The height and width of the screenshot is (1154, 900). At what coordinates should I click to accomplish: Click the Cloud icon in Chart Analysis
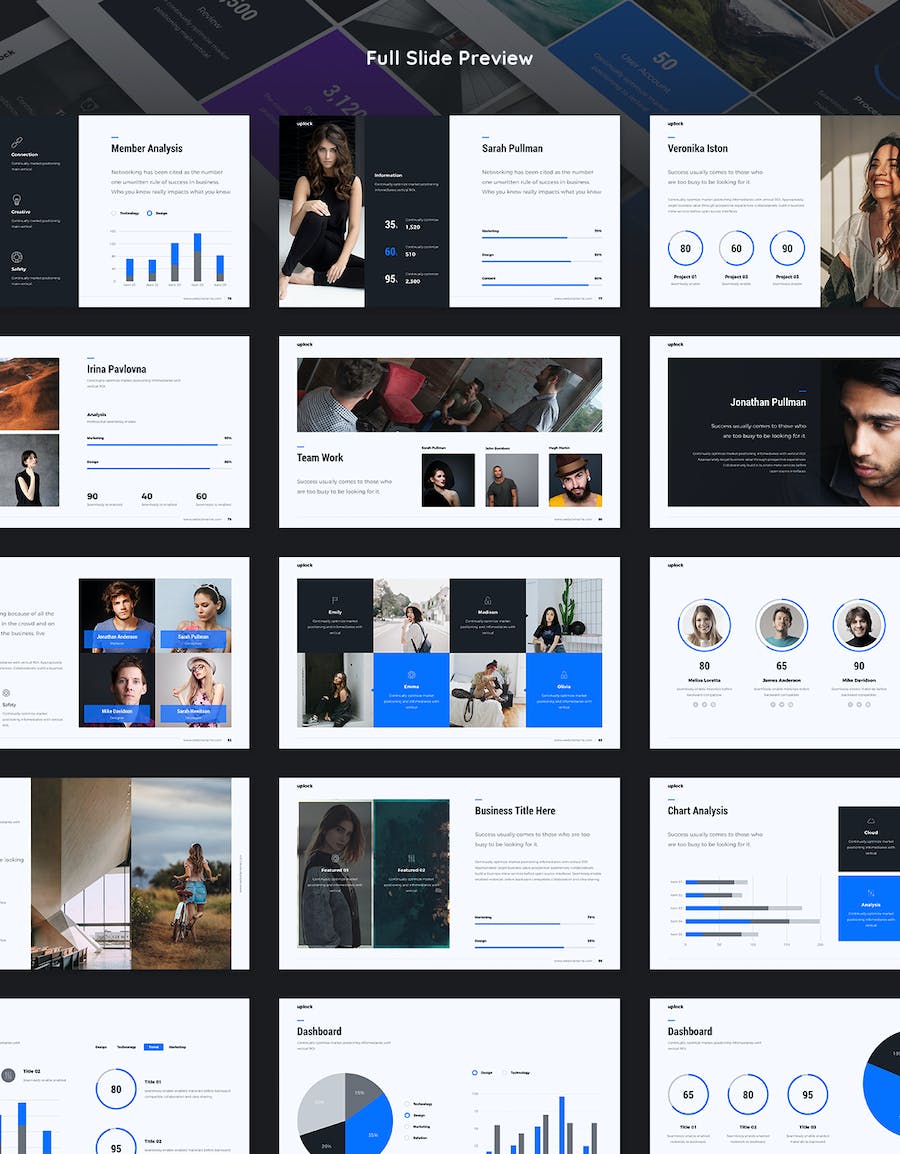click(x=870, y=821)
